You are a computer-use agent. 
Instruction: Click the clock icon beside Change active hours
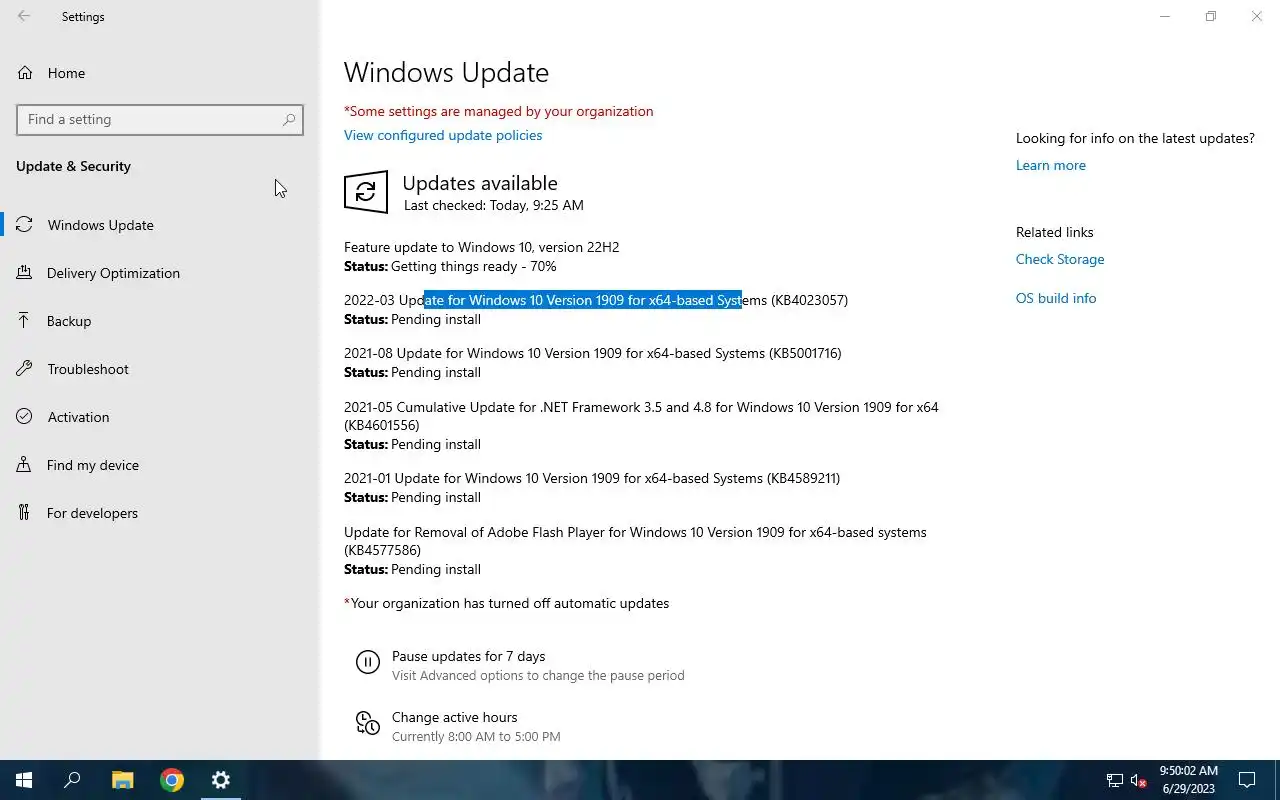pos(368,723)
